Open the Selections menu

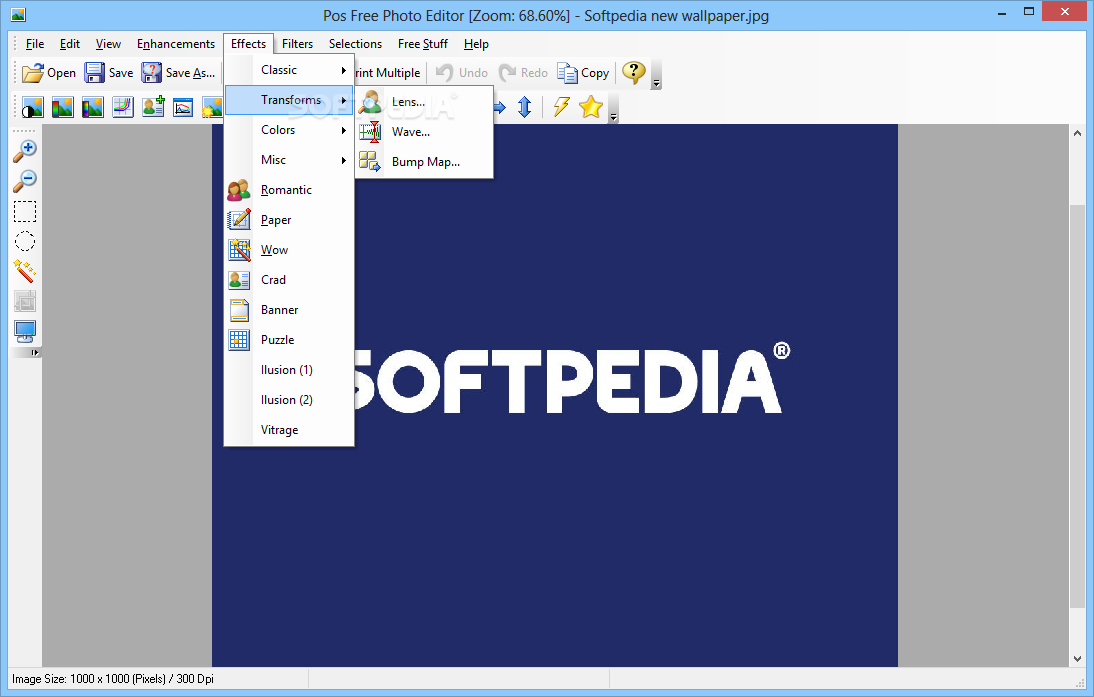point(355,44)
